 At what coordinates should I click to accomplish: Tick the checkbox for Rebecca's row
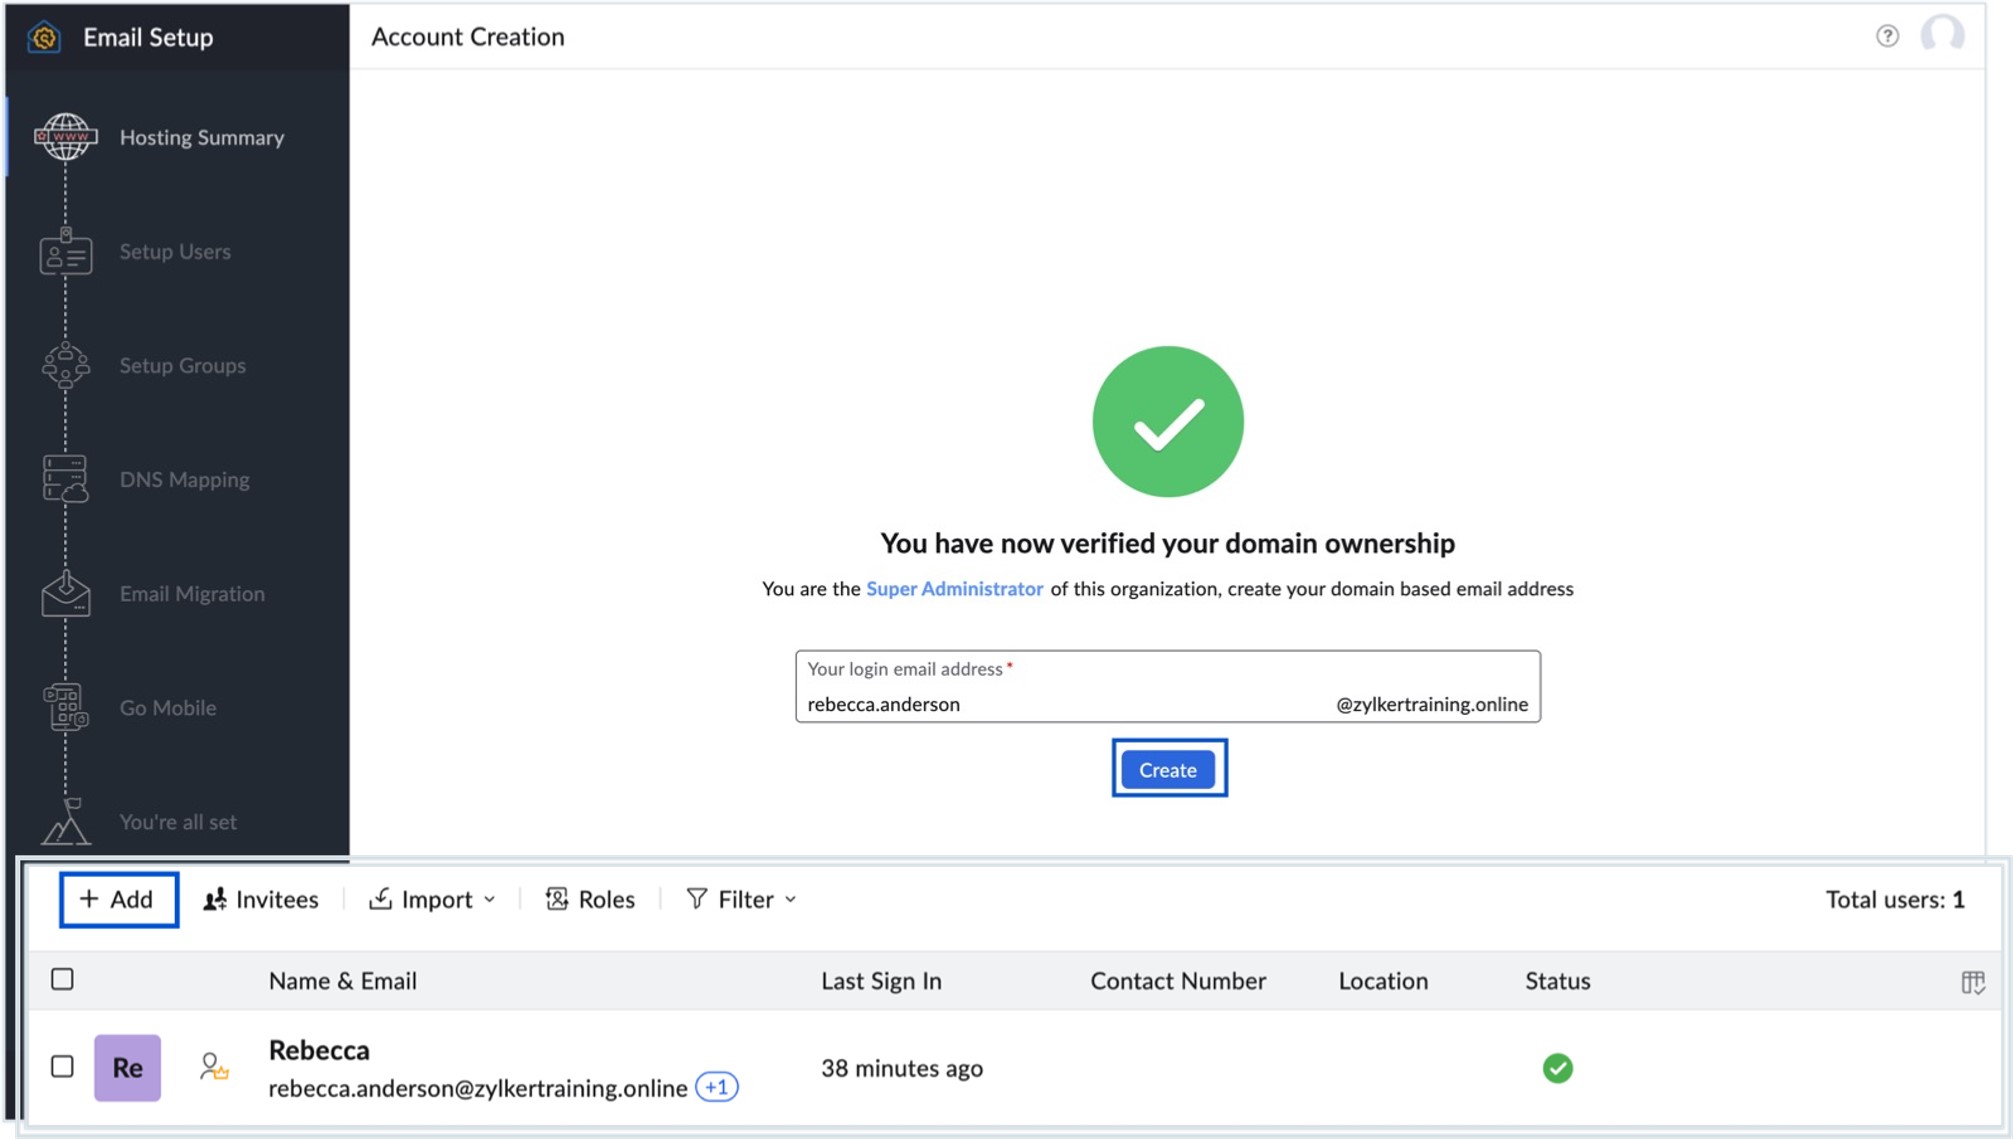tap(62, 1066)
